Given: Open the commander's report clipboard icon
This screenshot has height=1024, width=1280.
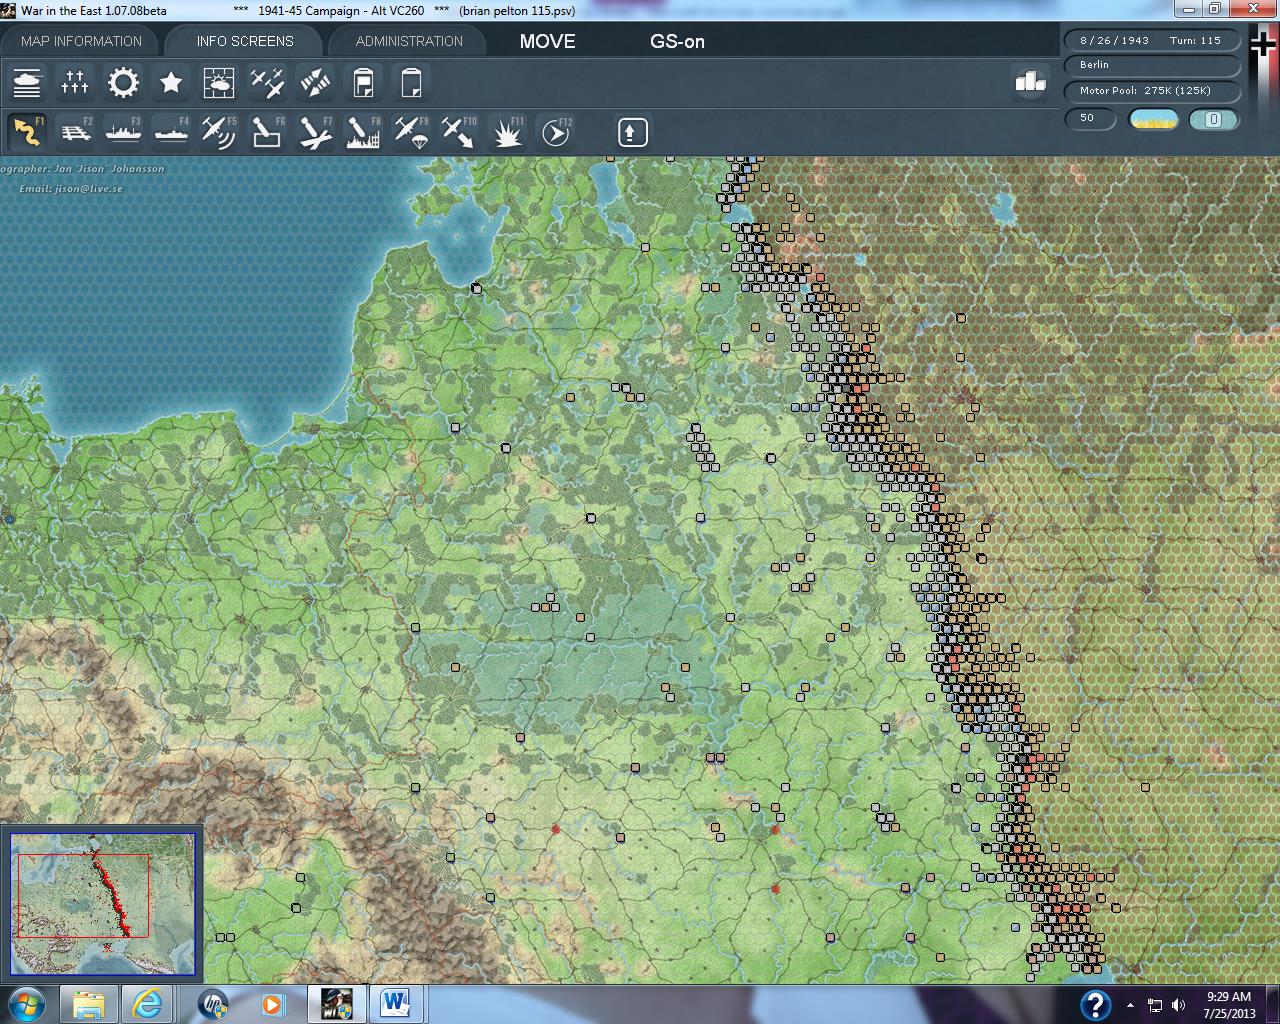Looking at the screenshot, I should tap(363, 82).
